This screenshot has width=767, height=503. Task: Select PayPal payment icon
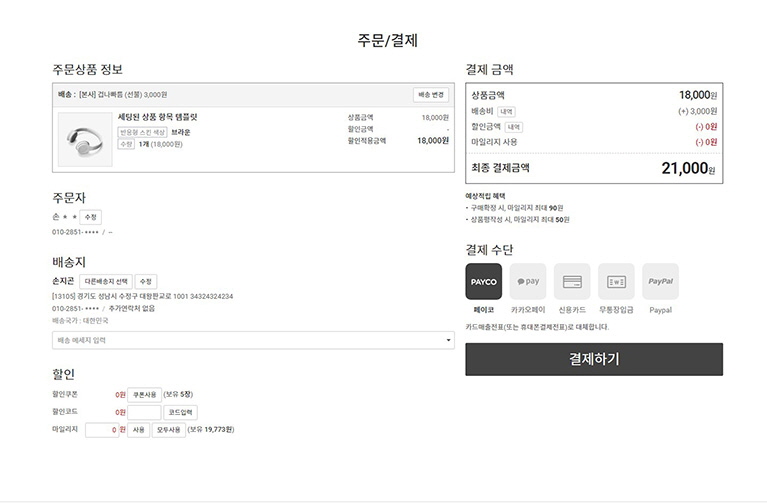click(660, 282)
